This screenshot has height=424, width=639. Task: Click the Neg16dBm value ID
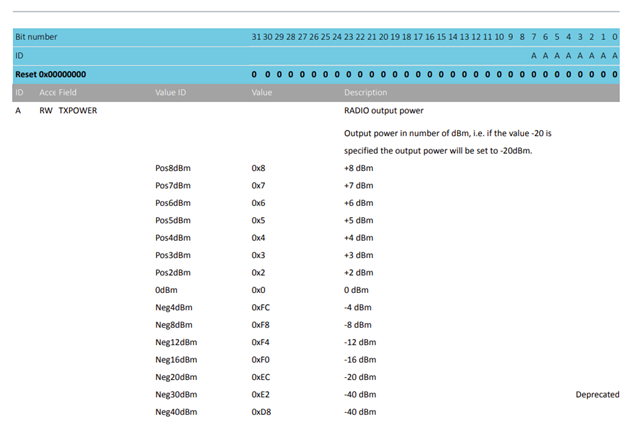point(175,359)
